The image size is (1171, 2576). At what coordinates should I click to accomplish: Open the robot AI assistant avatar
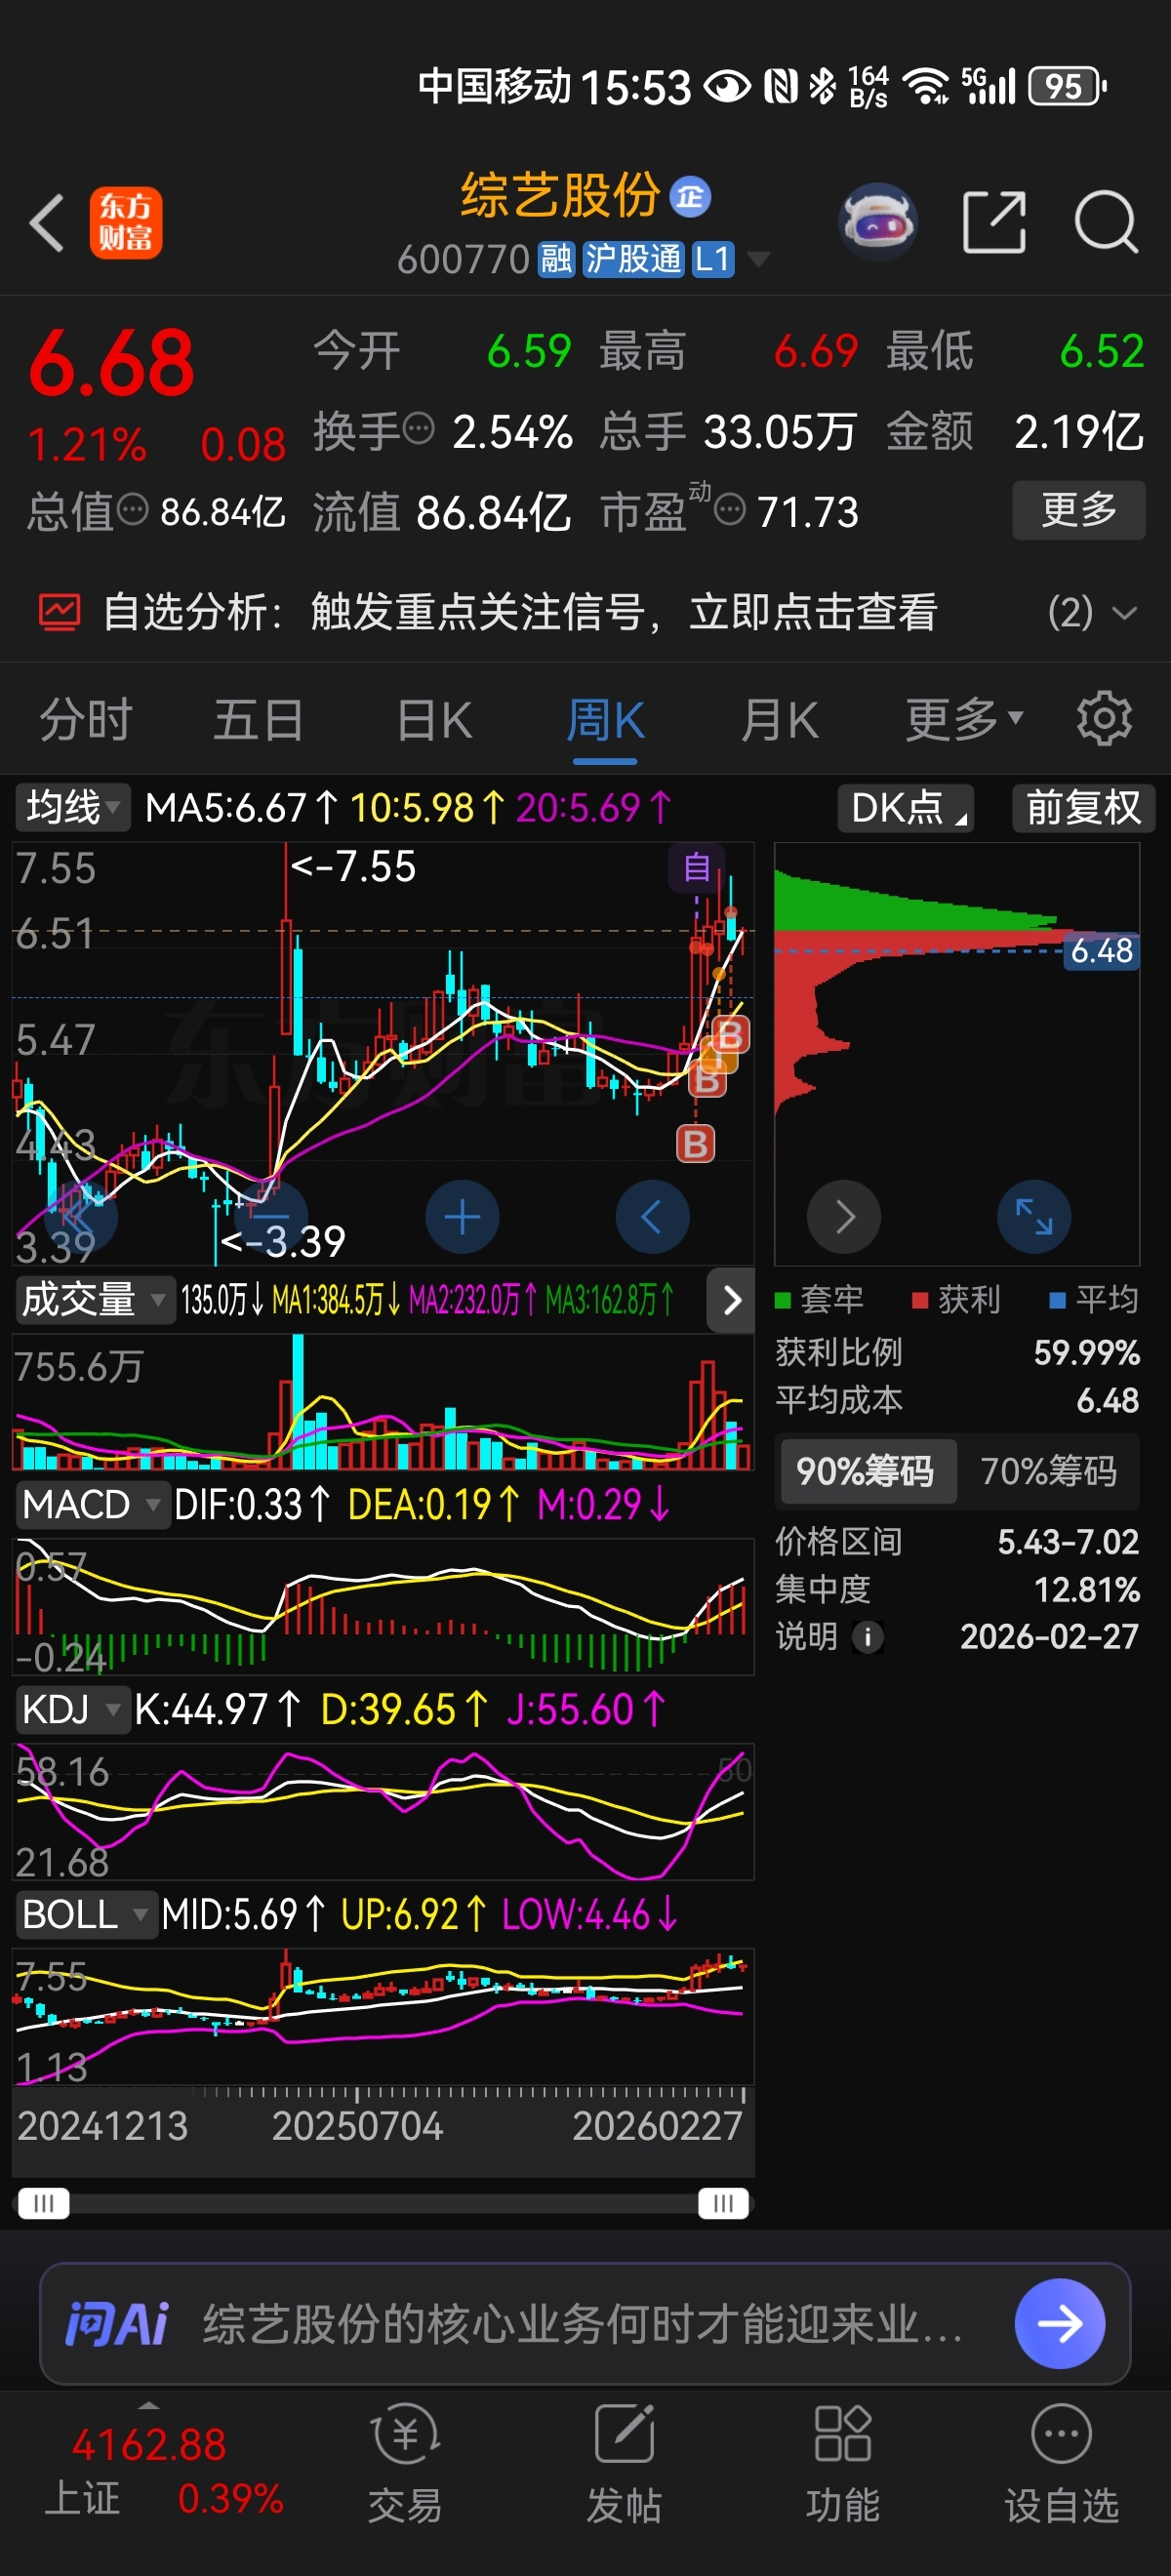click(x=877, y=221)
